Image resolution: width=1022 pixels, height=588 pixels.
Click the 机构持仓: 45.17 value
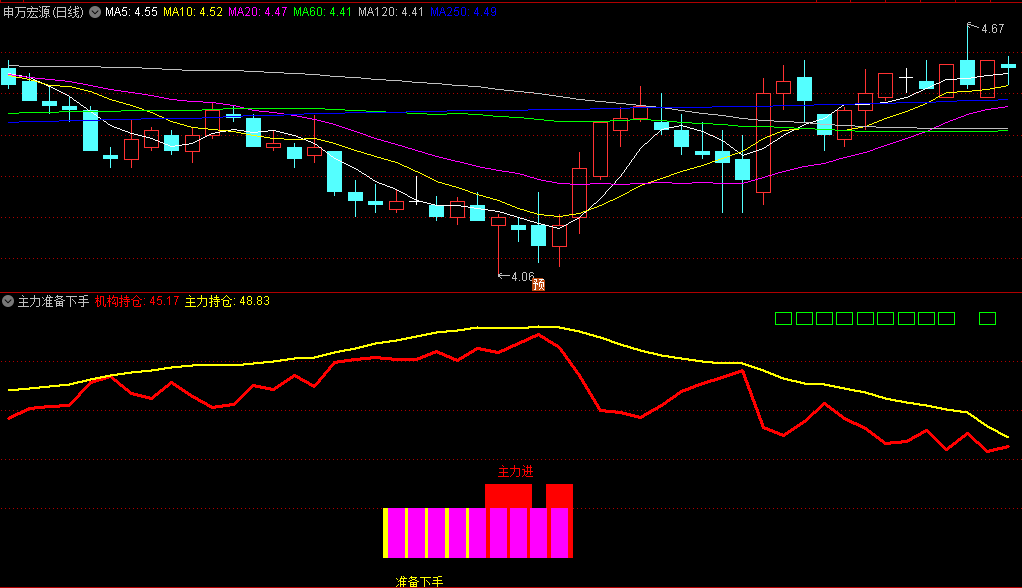[137, 301]
